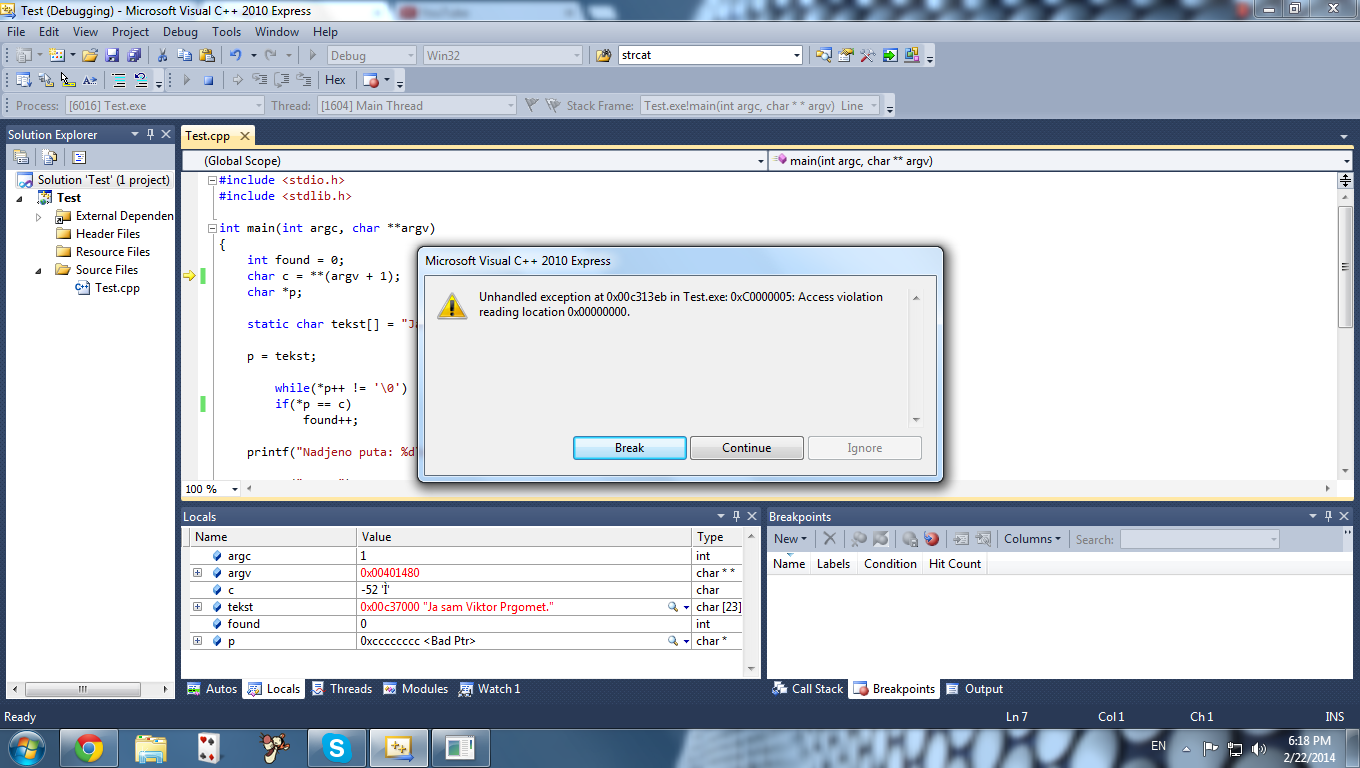Open the strcat find combo box dropdown

pos(797,55)
